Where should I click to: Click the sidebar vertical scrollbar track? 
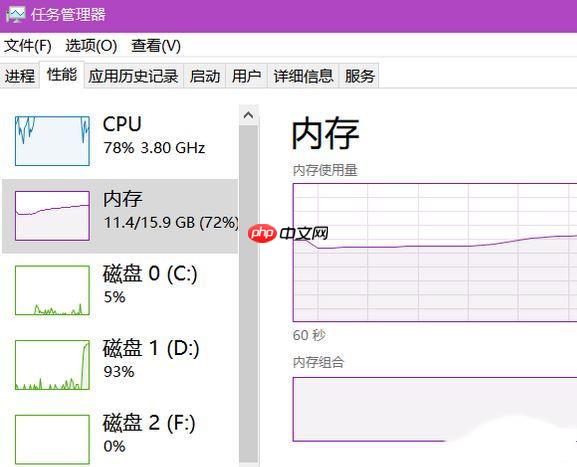point(248,294)
